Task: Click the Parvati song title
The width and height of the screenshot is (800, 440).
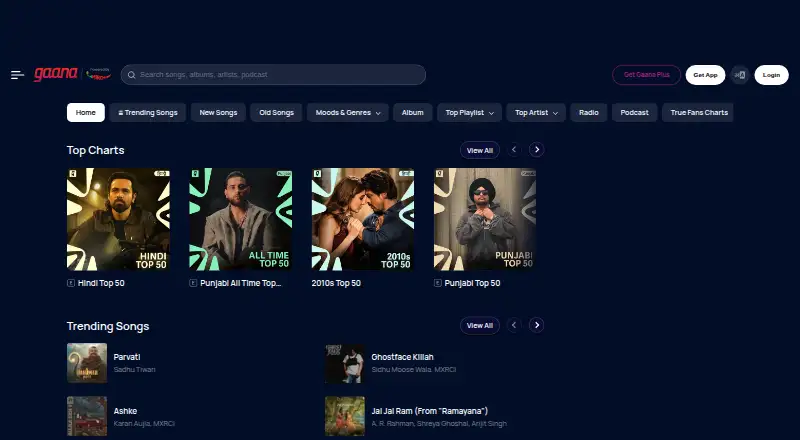Action: click(127, 357)
